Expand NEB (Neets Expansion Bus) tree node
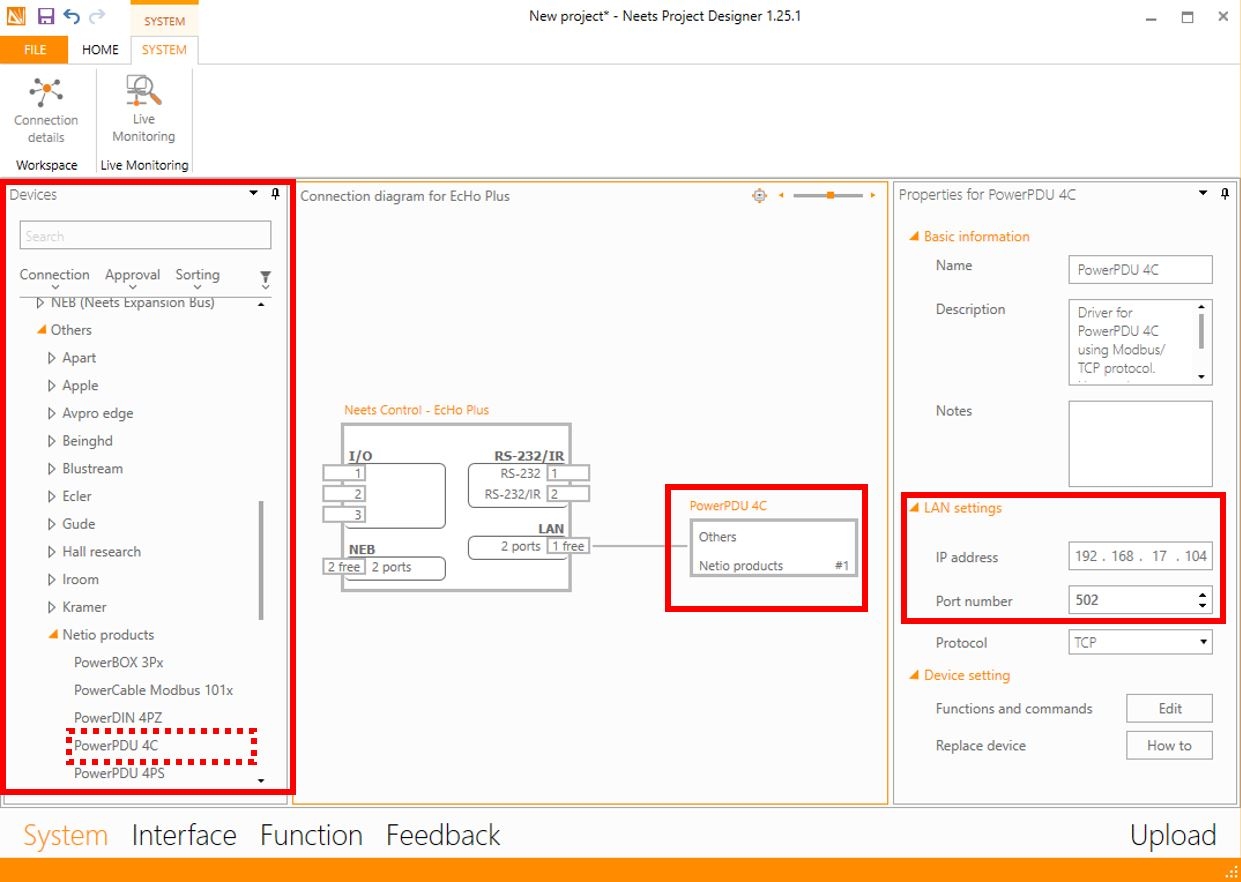This screenshot has width=1241, height=882. 41,303
